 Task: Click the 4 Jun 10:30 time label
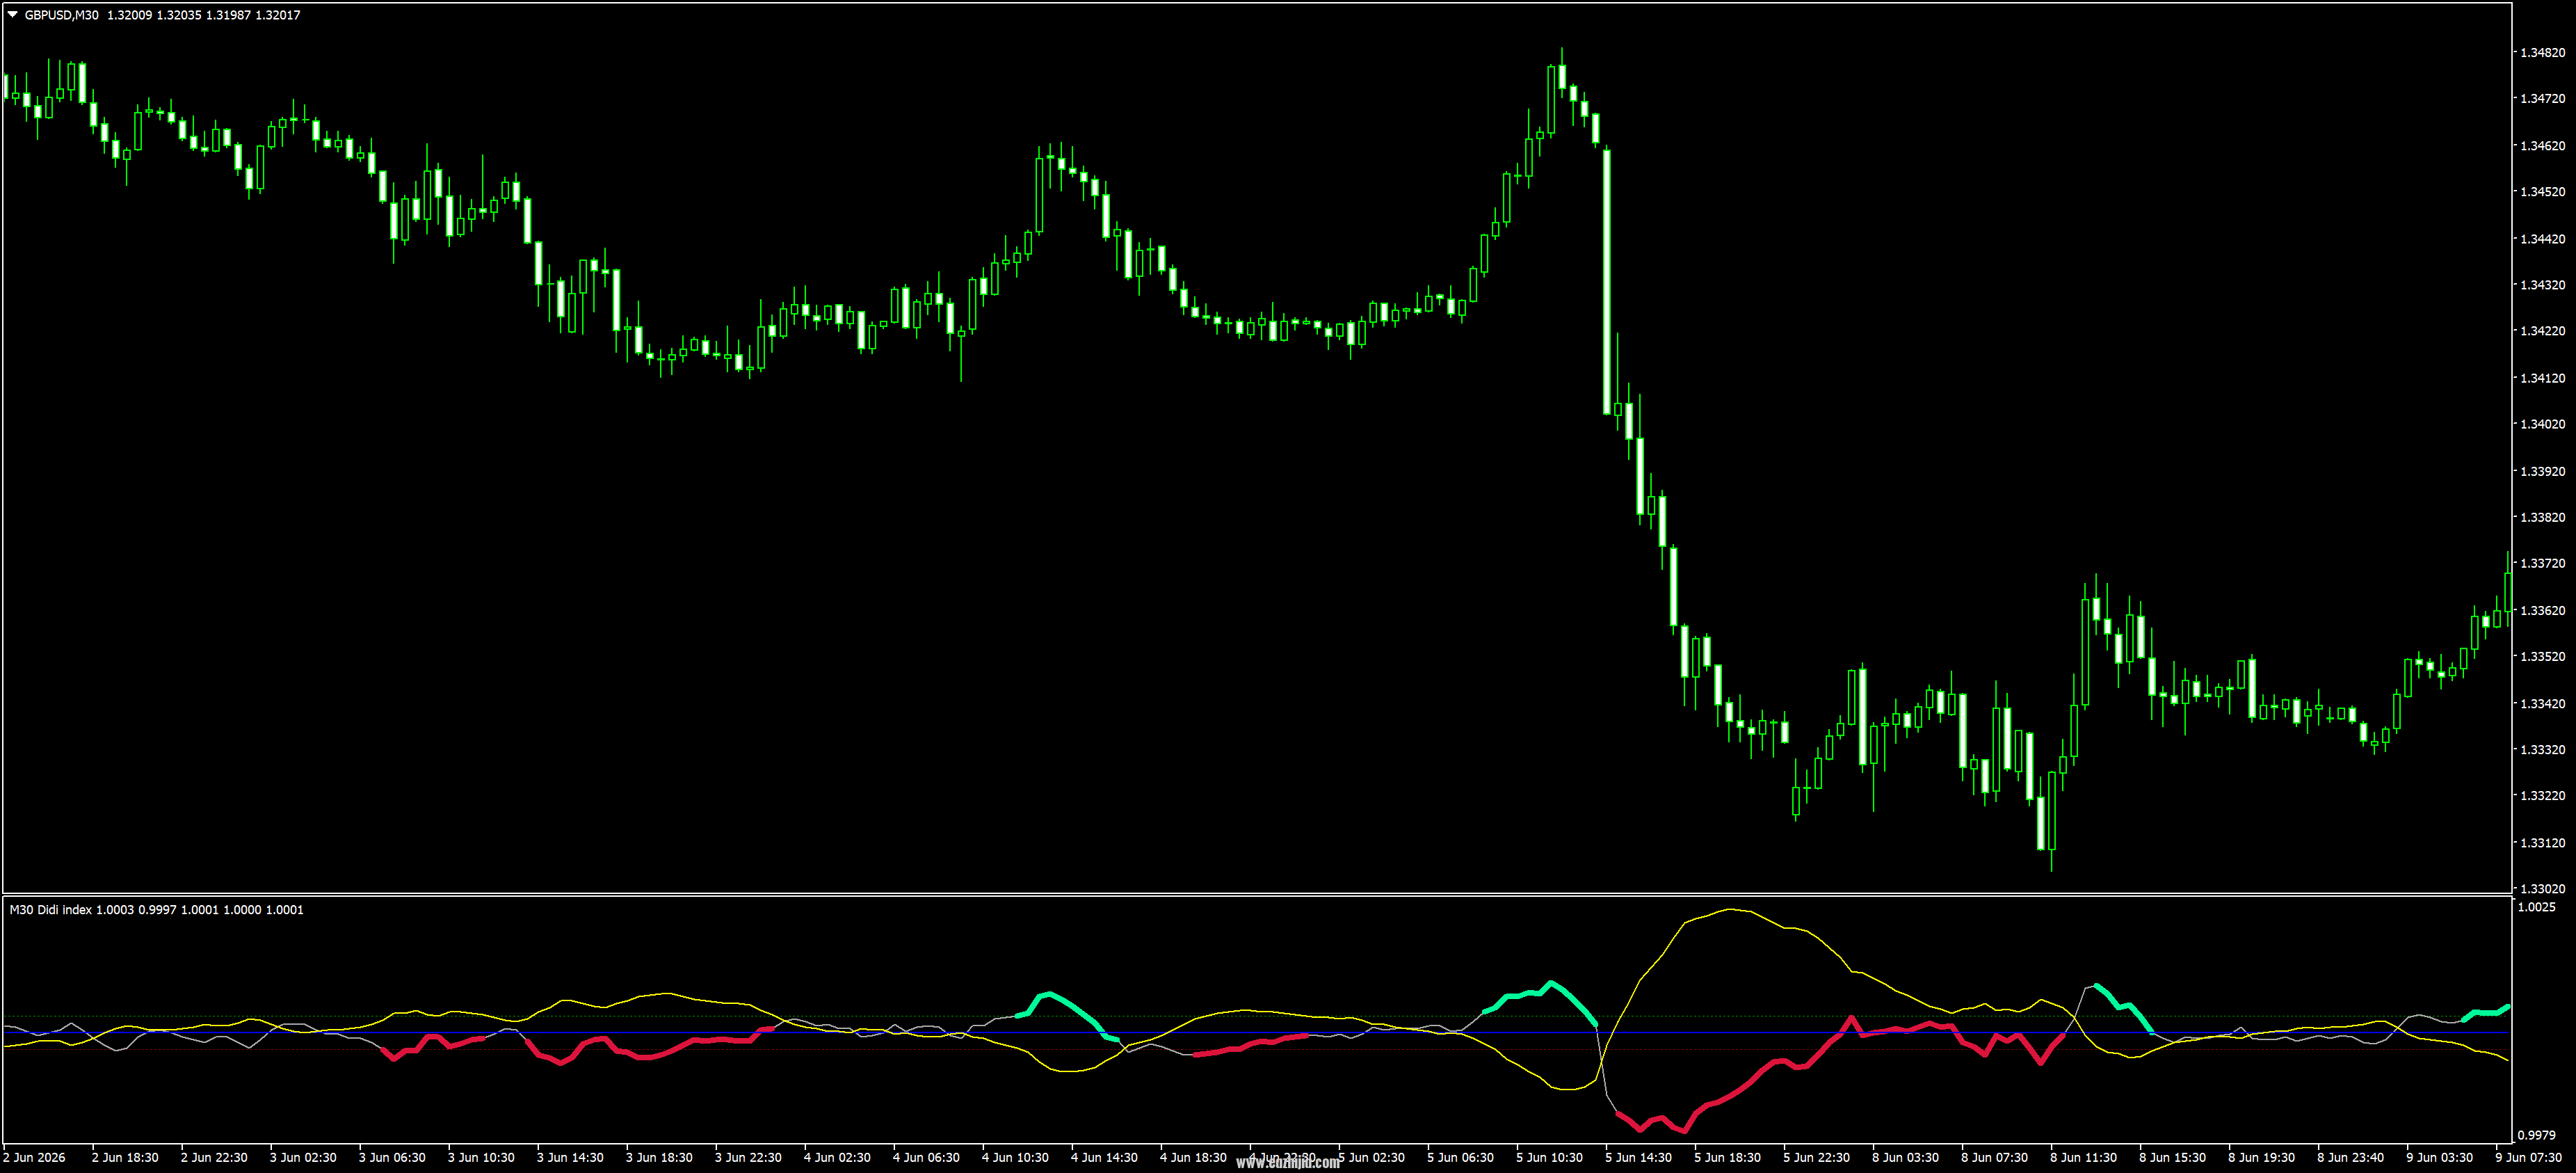point(1015,1157)
